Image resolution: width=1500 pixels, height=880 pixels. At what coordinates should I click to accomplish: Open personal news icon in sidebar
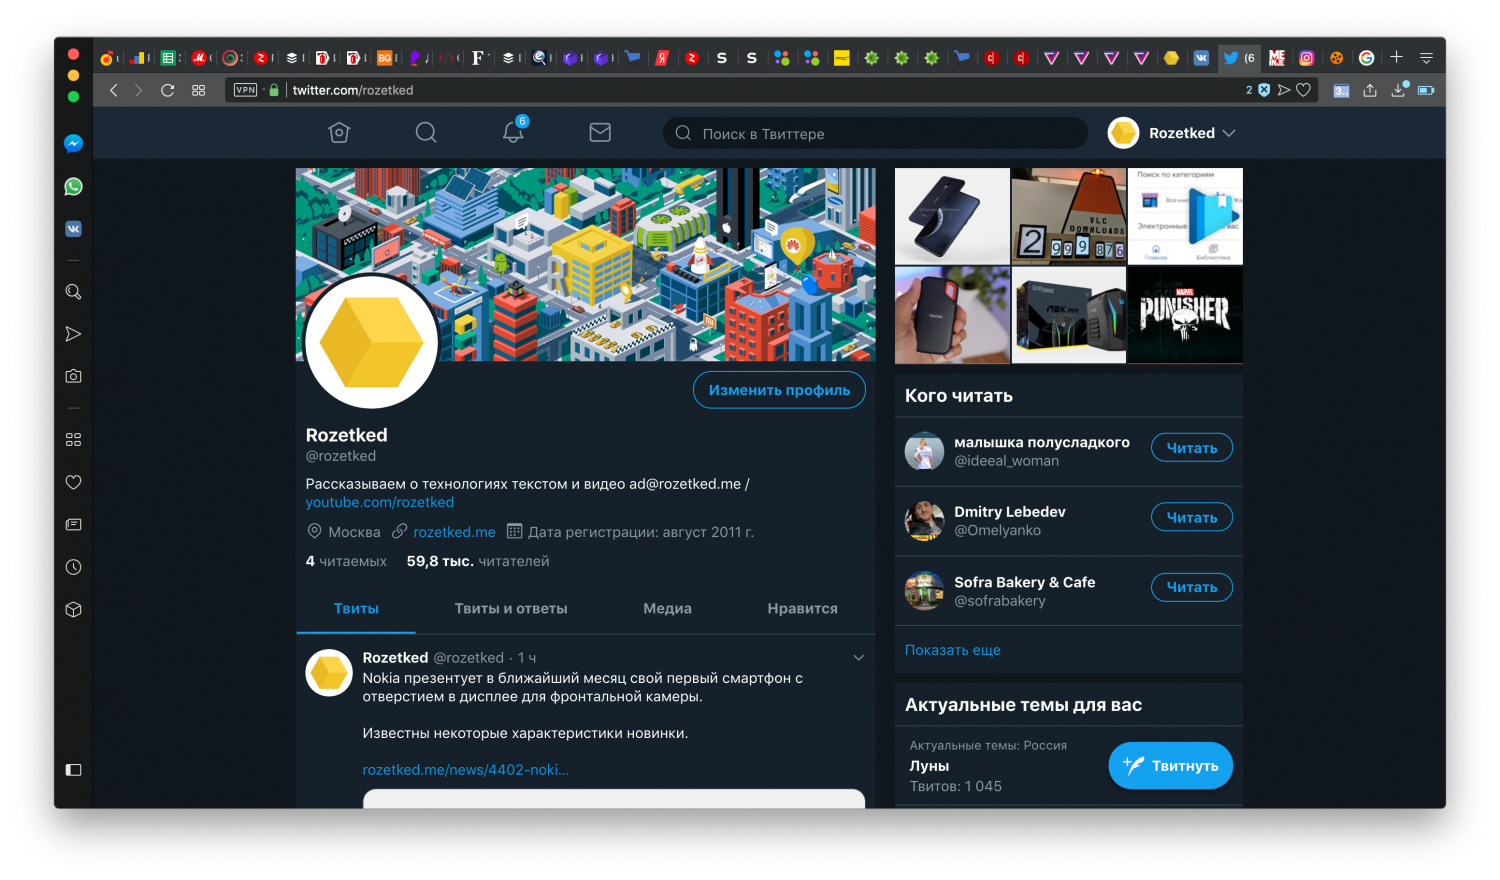[73, 524]
